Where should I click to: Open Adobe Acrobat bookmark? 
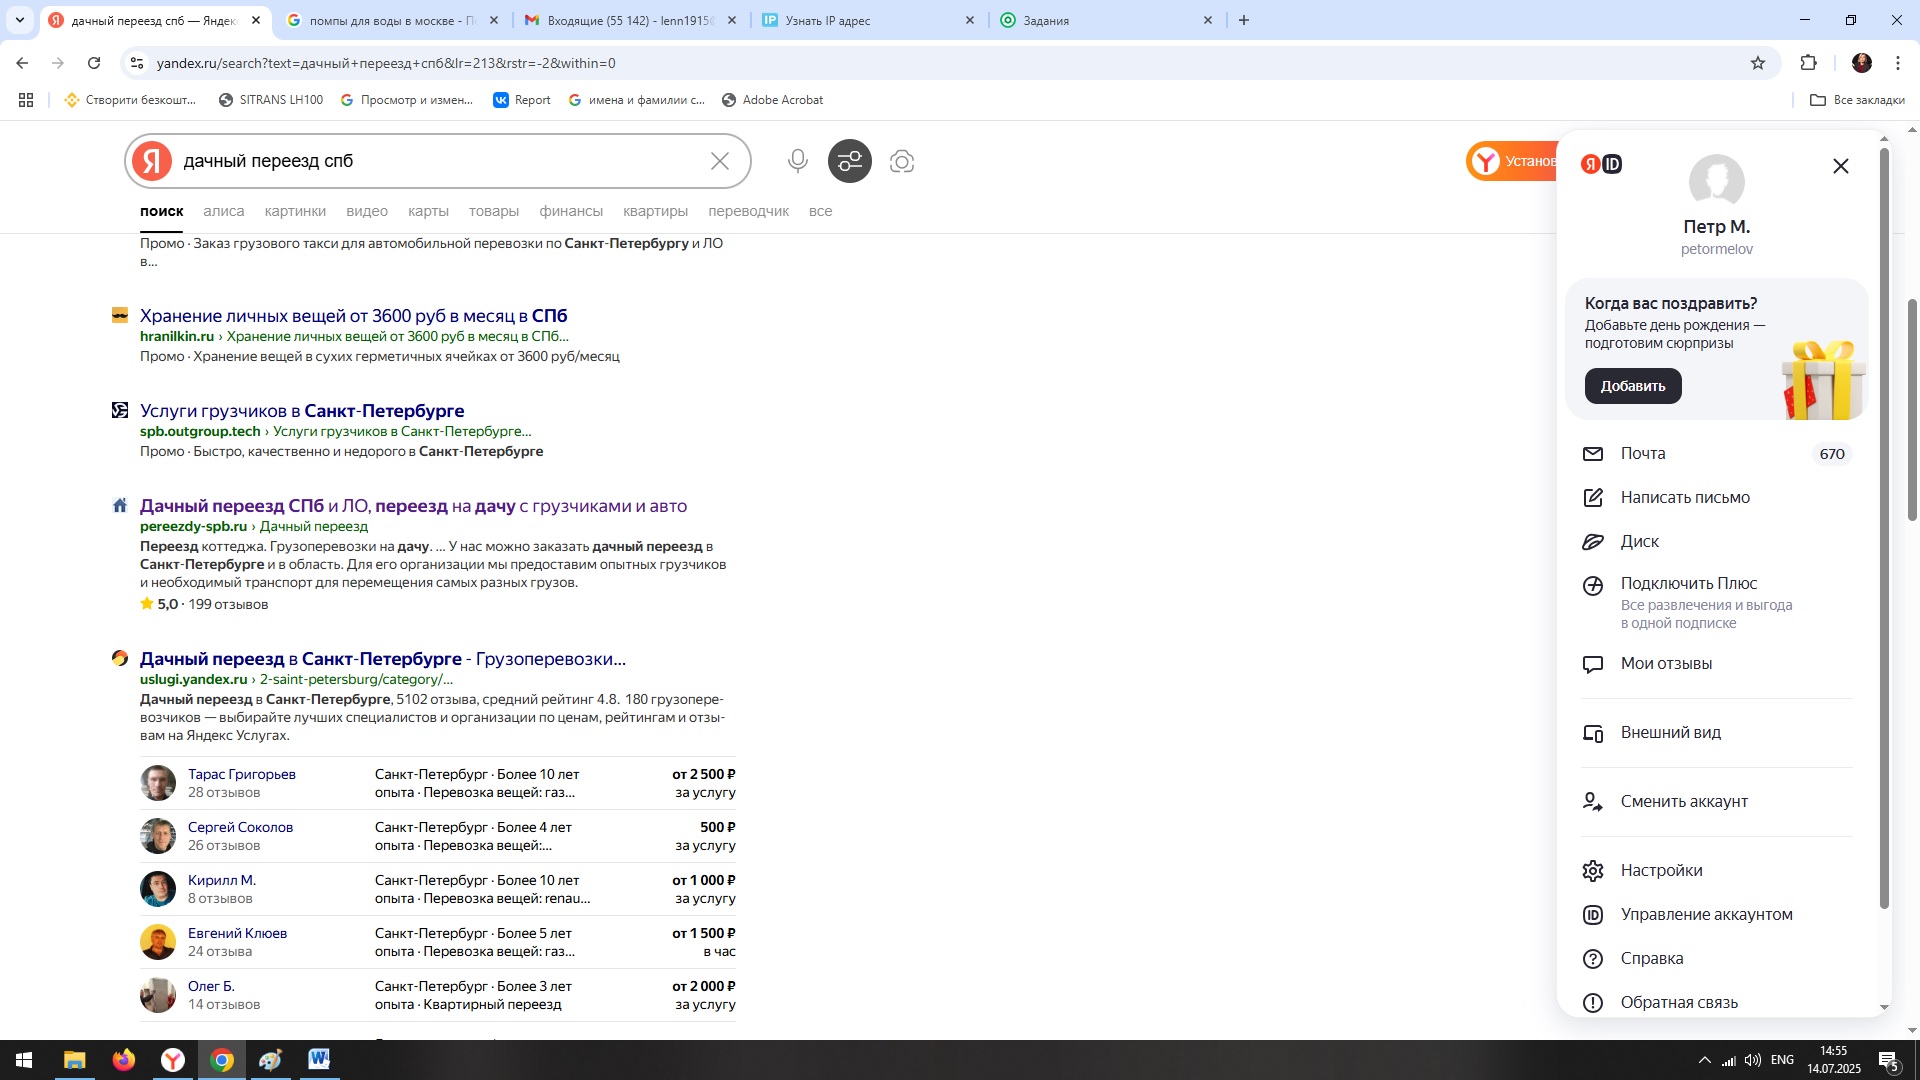click(772, 100)
